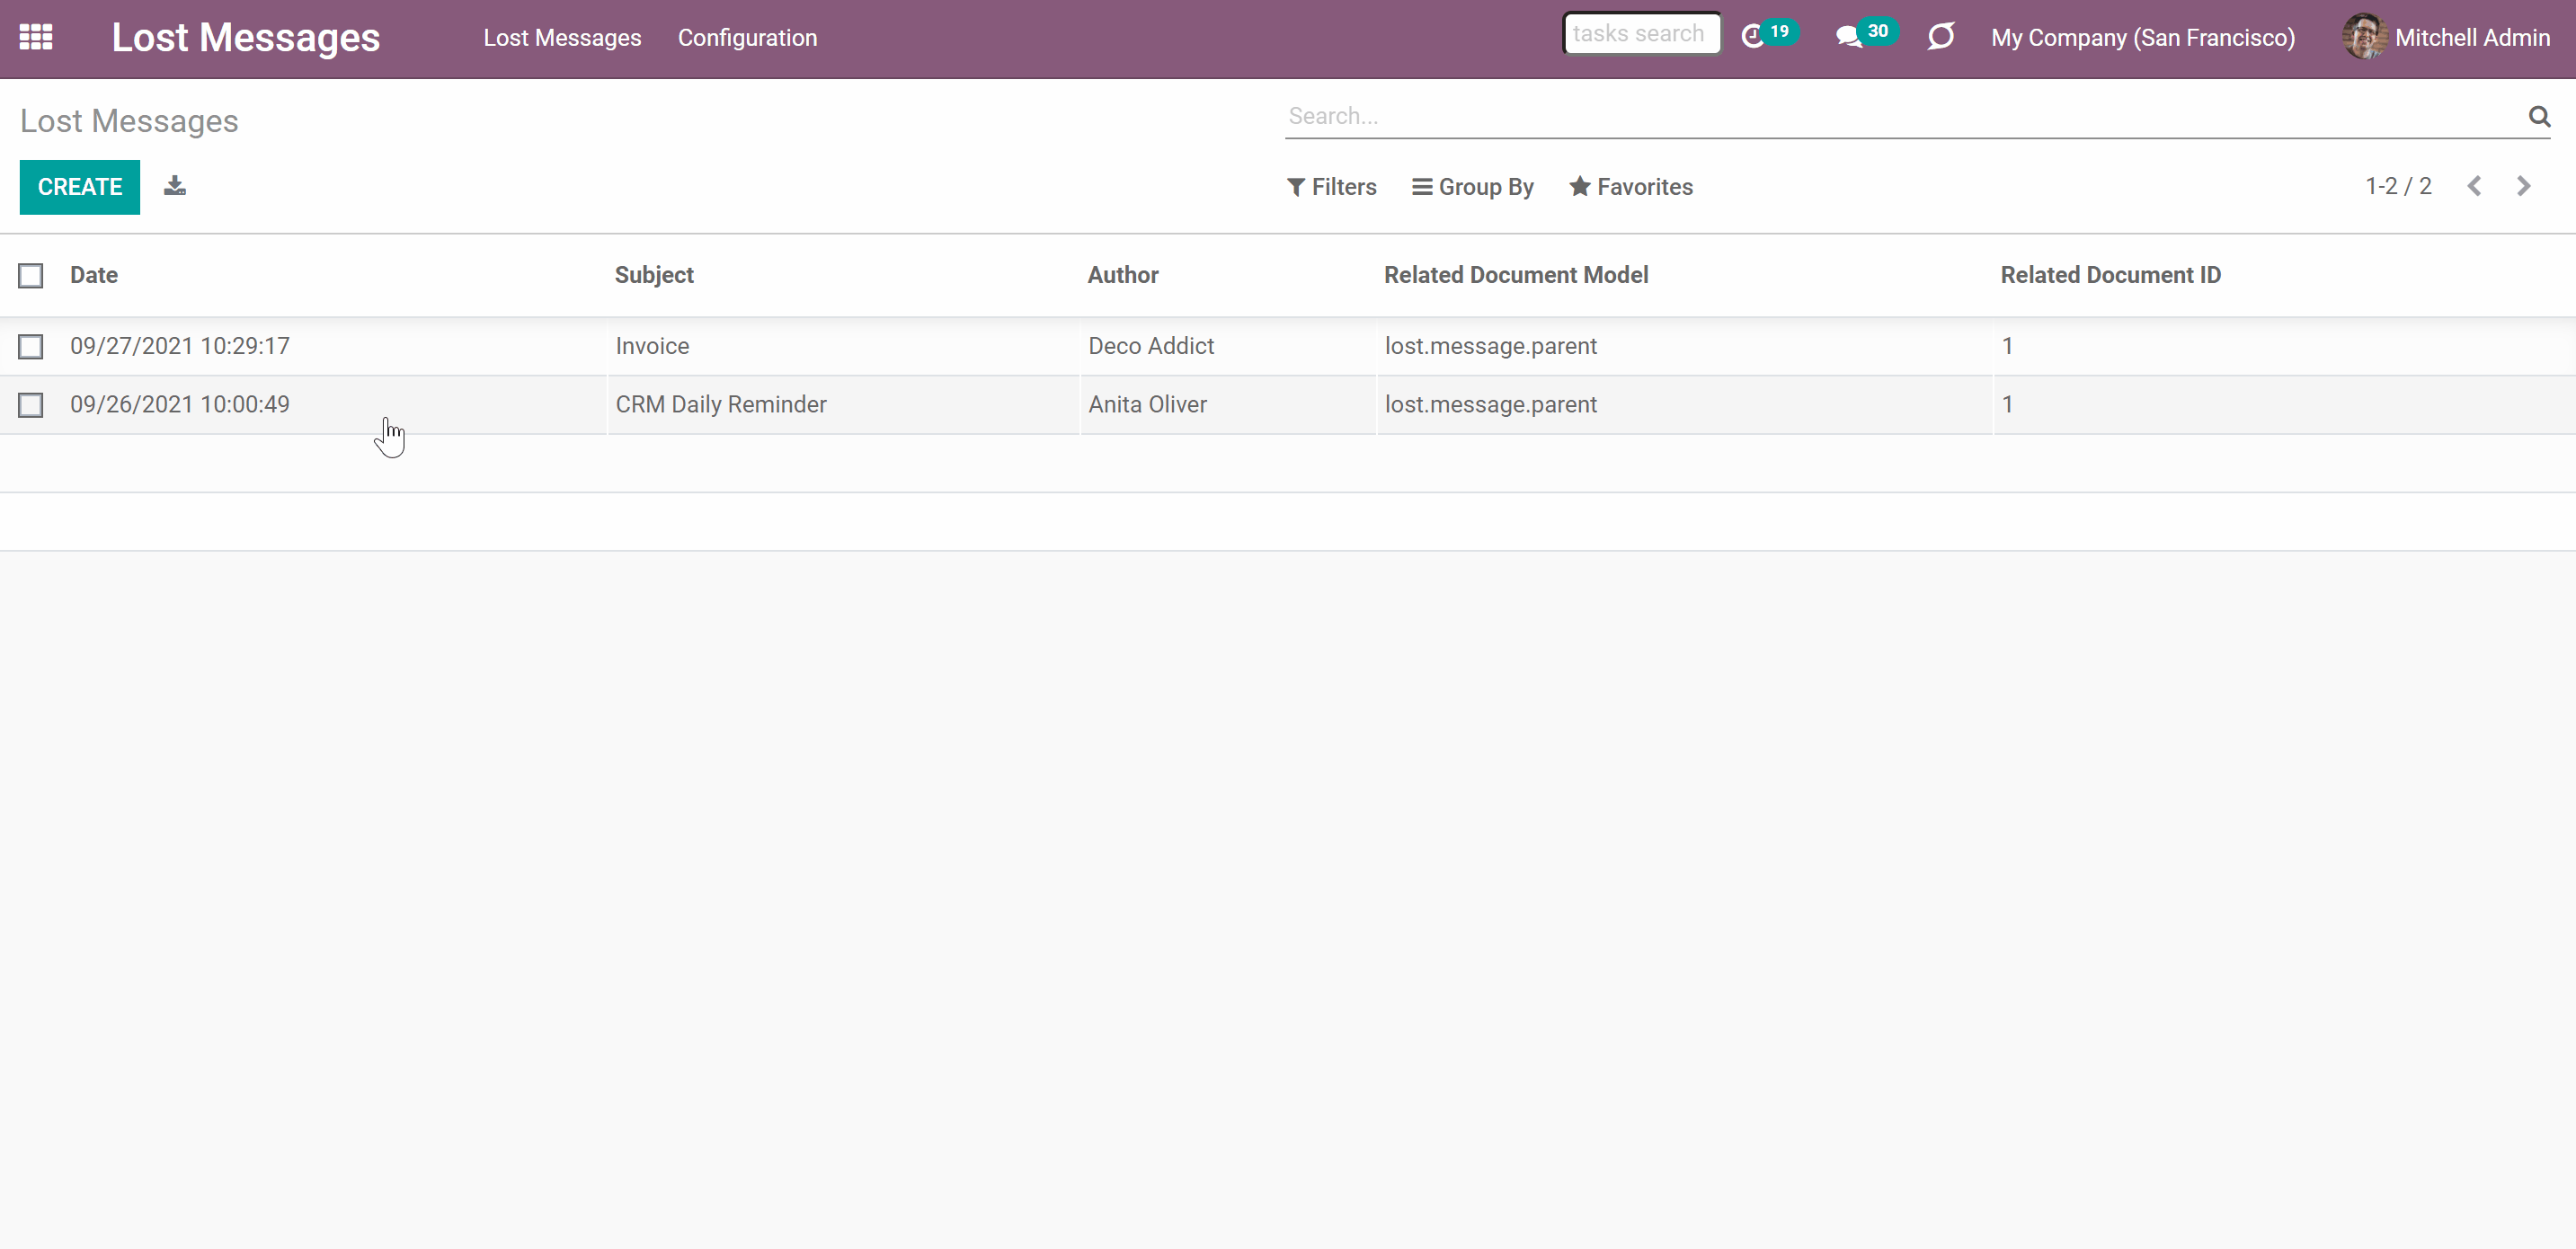Open the conversations chat icon with 30 badge

click(x=1865, y=36)
